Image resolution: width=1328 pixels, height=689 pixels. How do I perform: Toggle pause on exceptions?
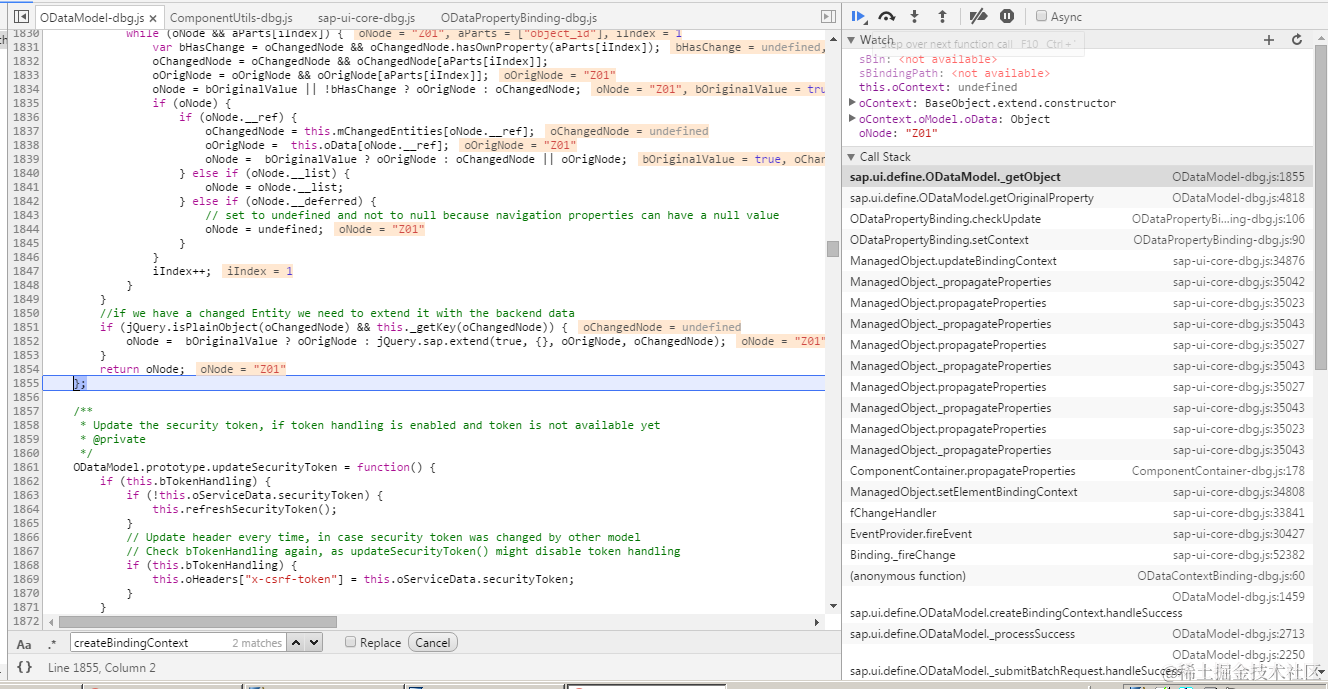click(x=1007, y=16)
